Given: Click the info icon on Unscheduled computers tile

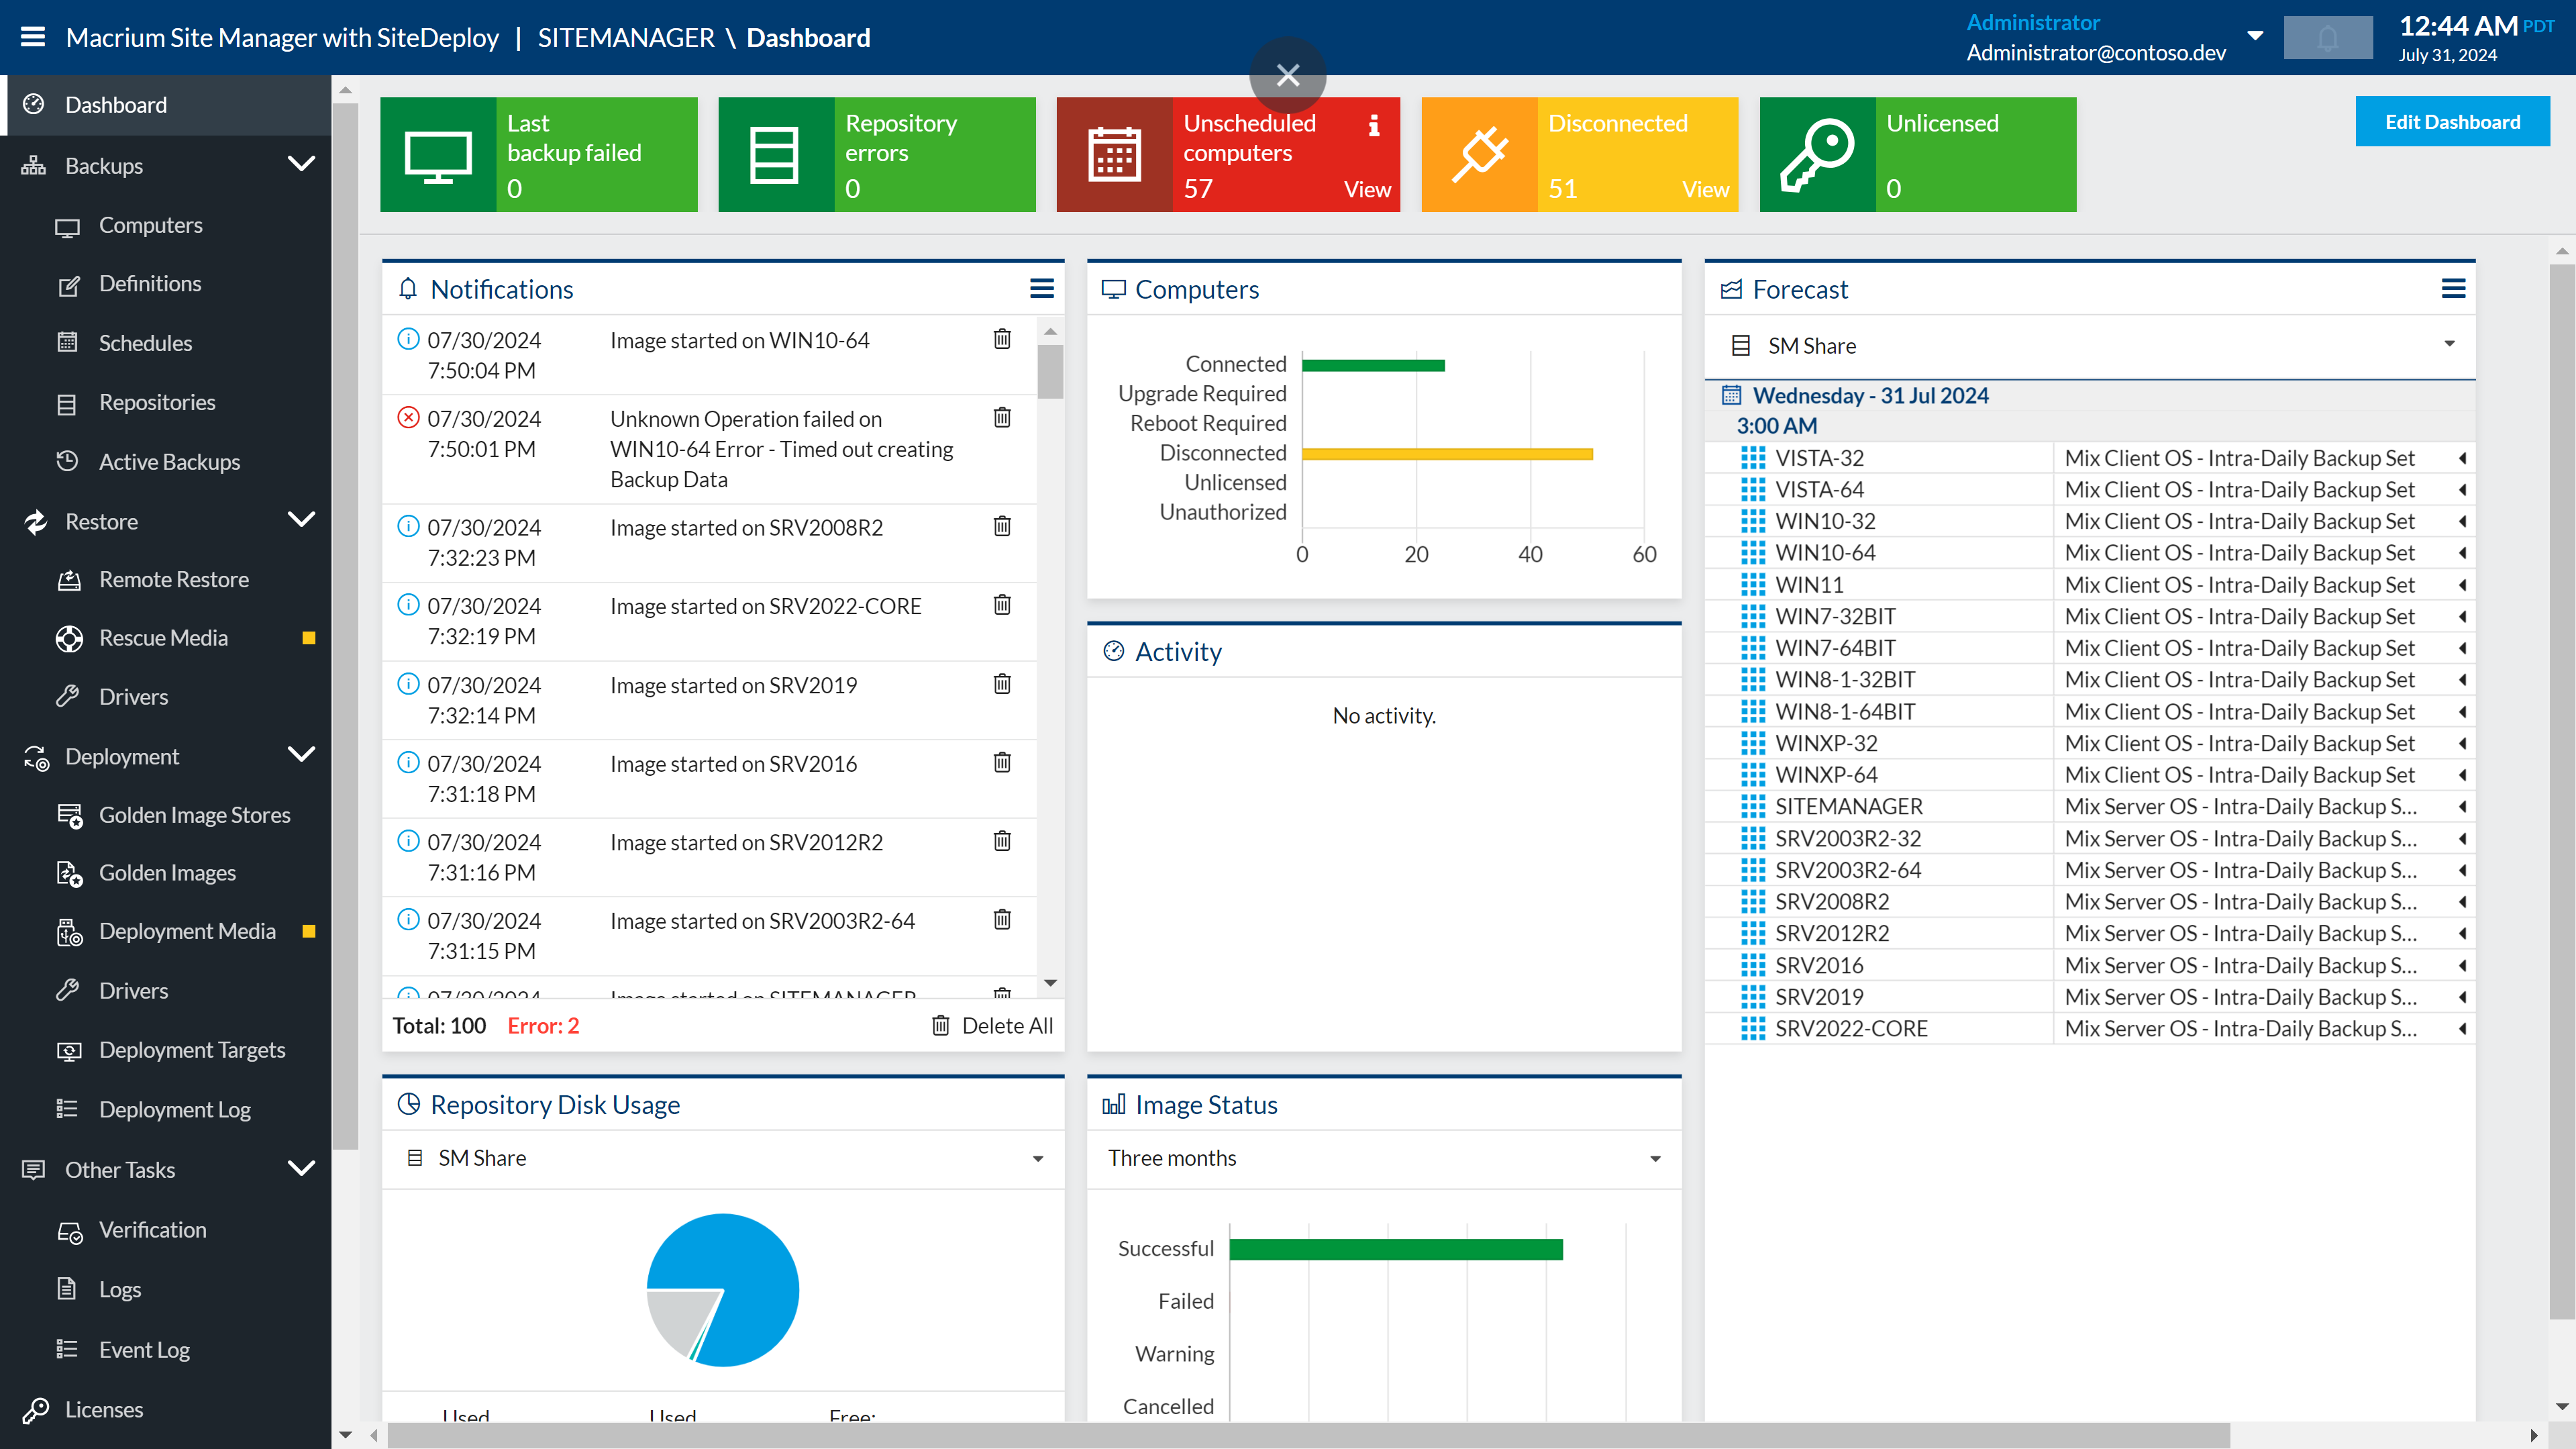Looking at the screenshot, I should coord(1374,125).
